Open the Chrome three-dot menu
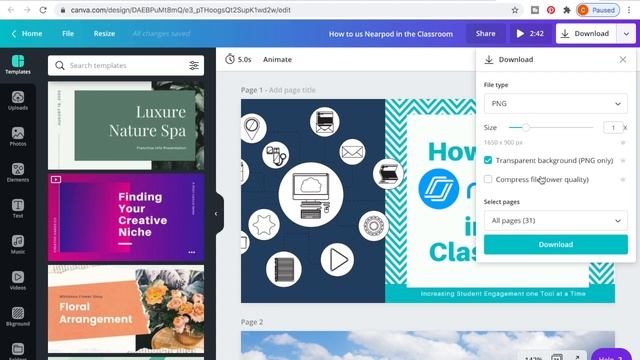Viewport: 640px width, 360px height. pyautogui.click(x=629, y=10)
